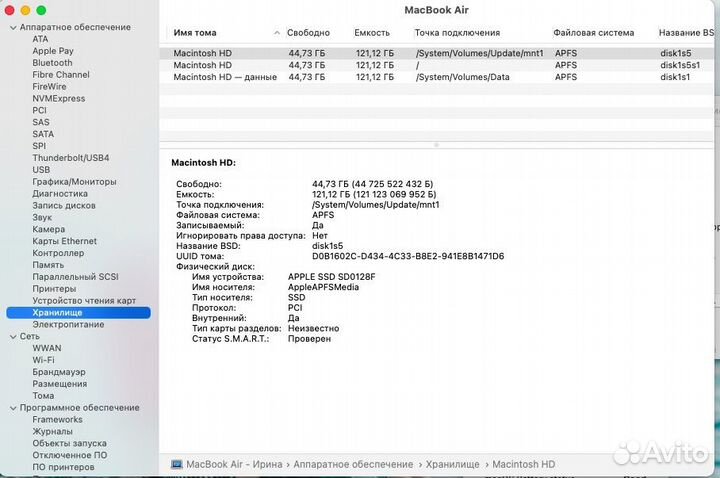
Task: Minimize window with yellow button
Action: (25, 10)
